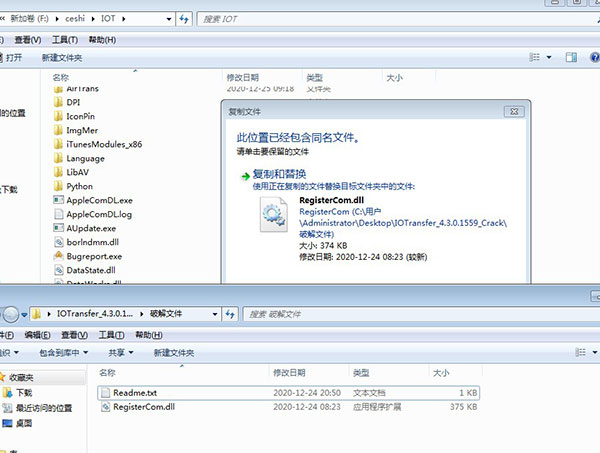
Task: Choose 复制和替换 option in dialog
Action: click(x=279, y=174)
